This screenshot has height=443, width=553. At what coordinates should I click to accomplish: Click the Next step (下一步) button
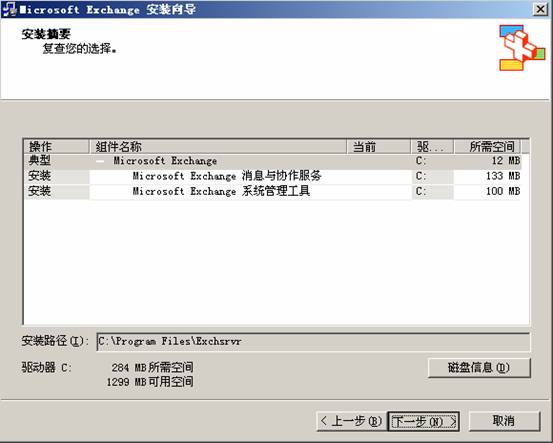coord(423,421)
